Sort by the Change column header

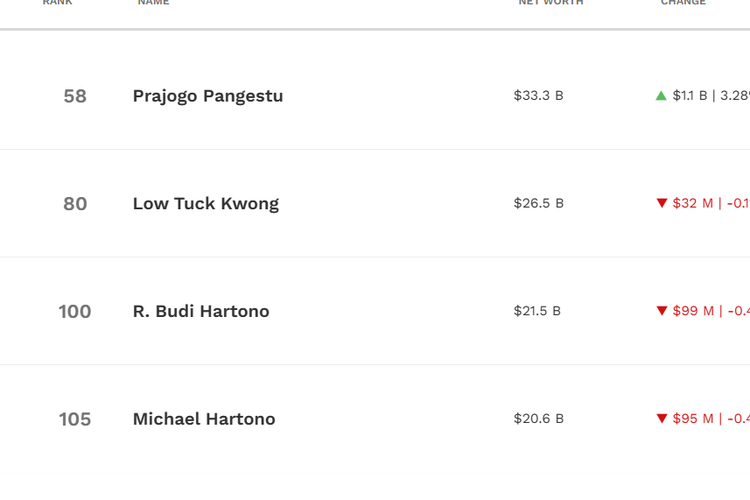[x=683, y=3]
